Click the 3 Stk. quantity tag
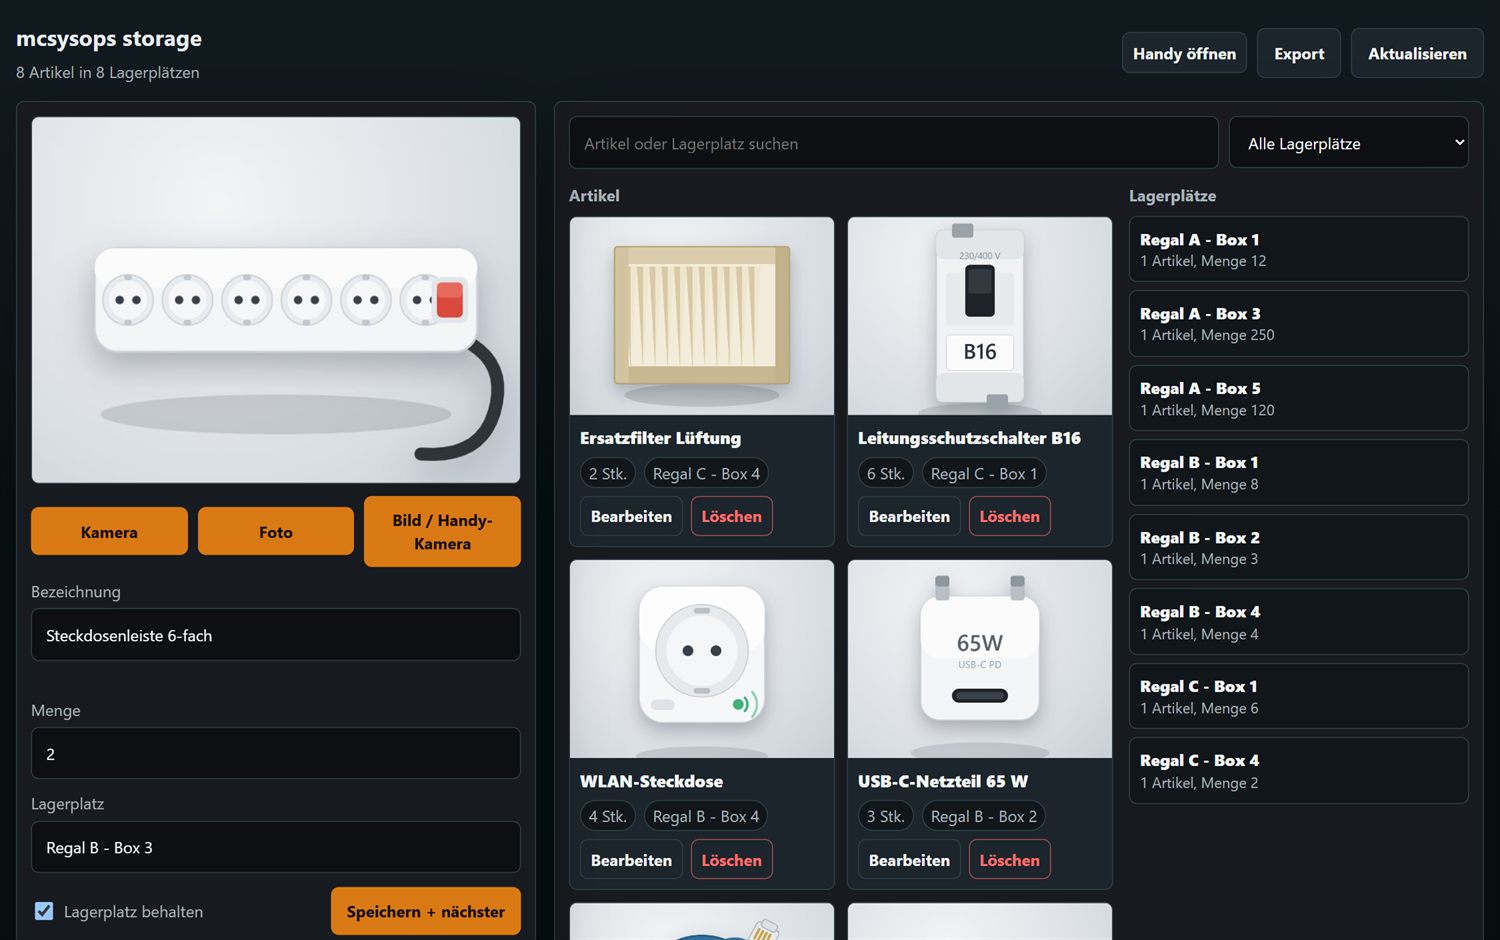The width and height of the screenshot is (1500, 940). 886,817
